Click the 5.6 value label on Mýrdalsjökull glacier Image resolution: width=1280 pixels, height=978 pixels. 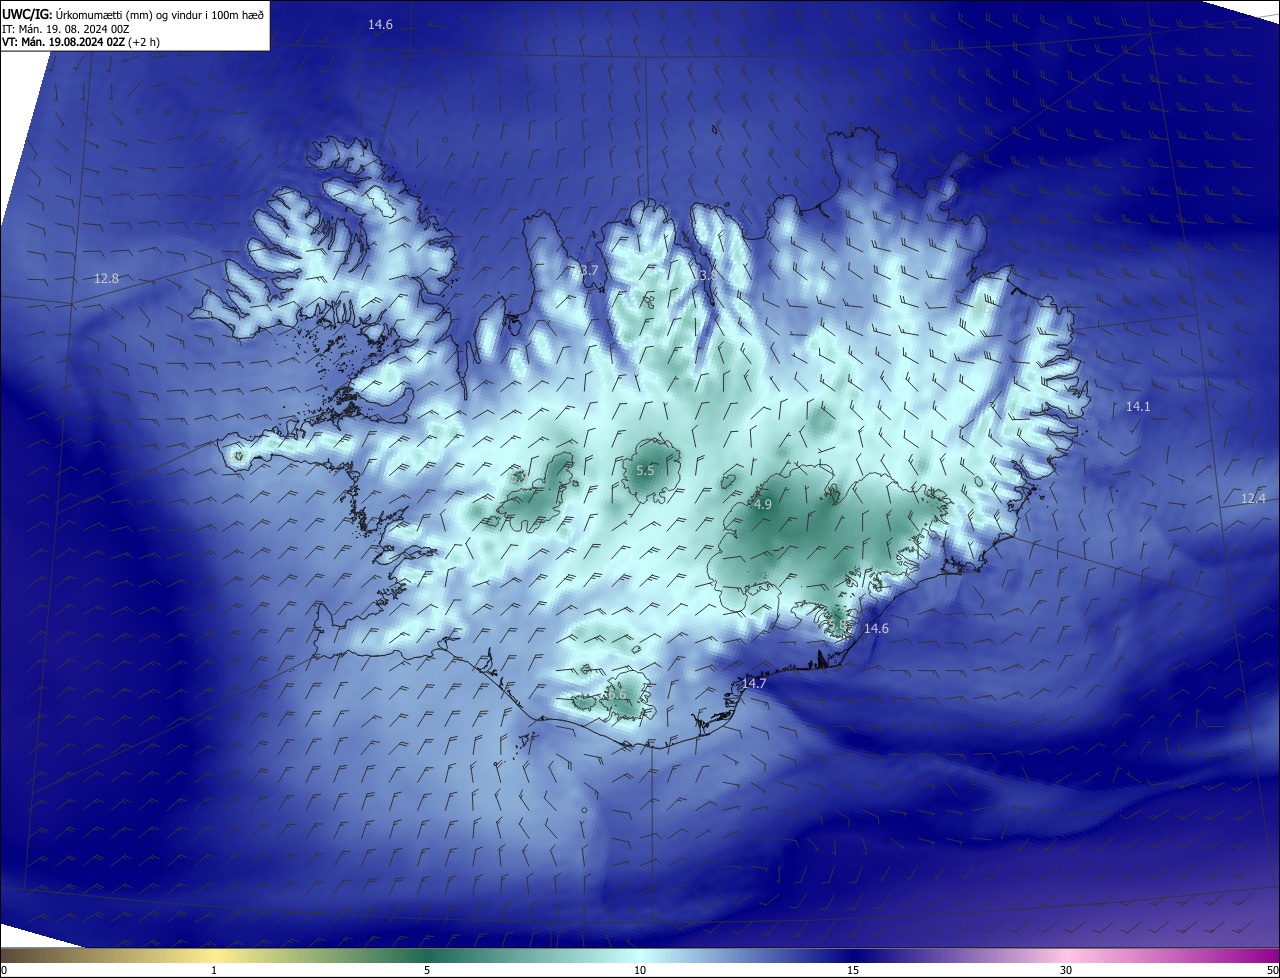tap(617, 694)
